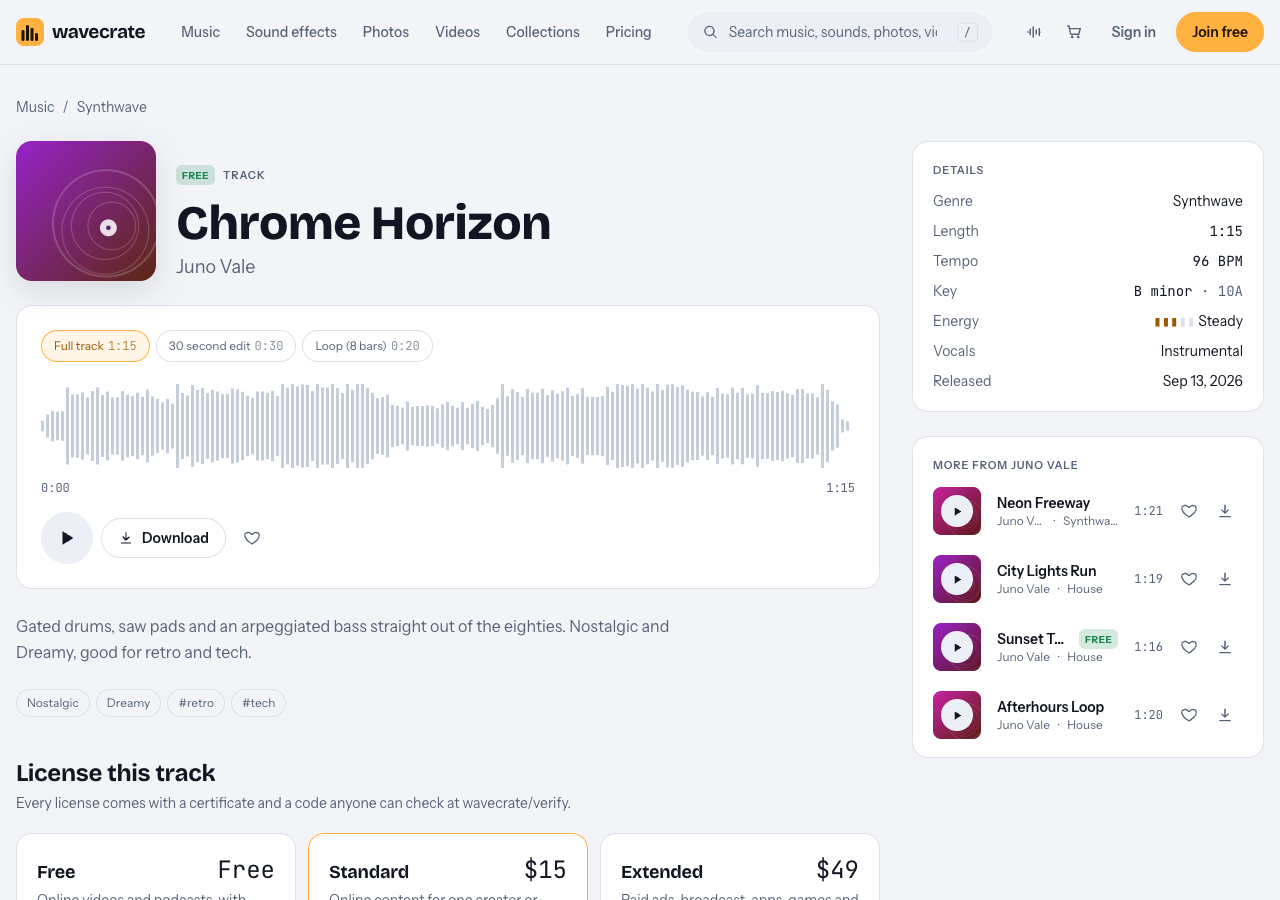Select the 30 second edit version
The image size is (1280, 900).
226,346
